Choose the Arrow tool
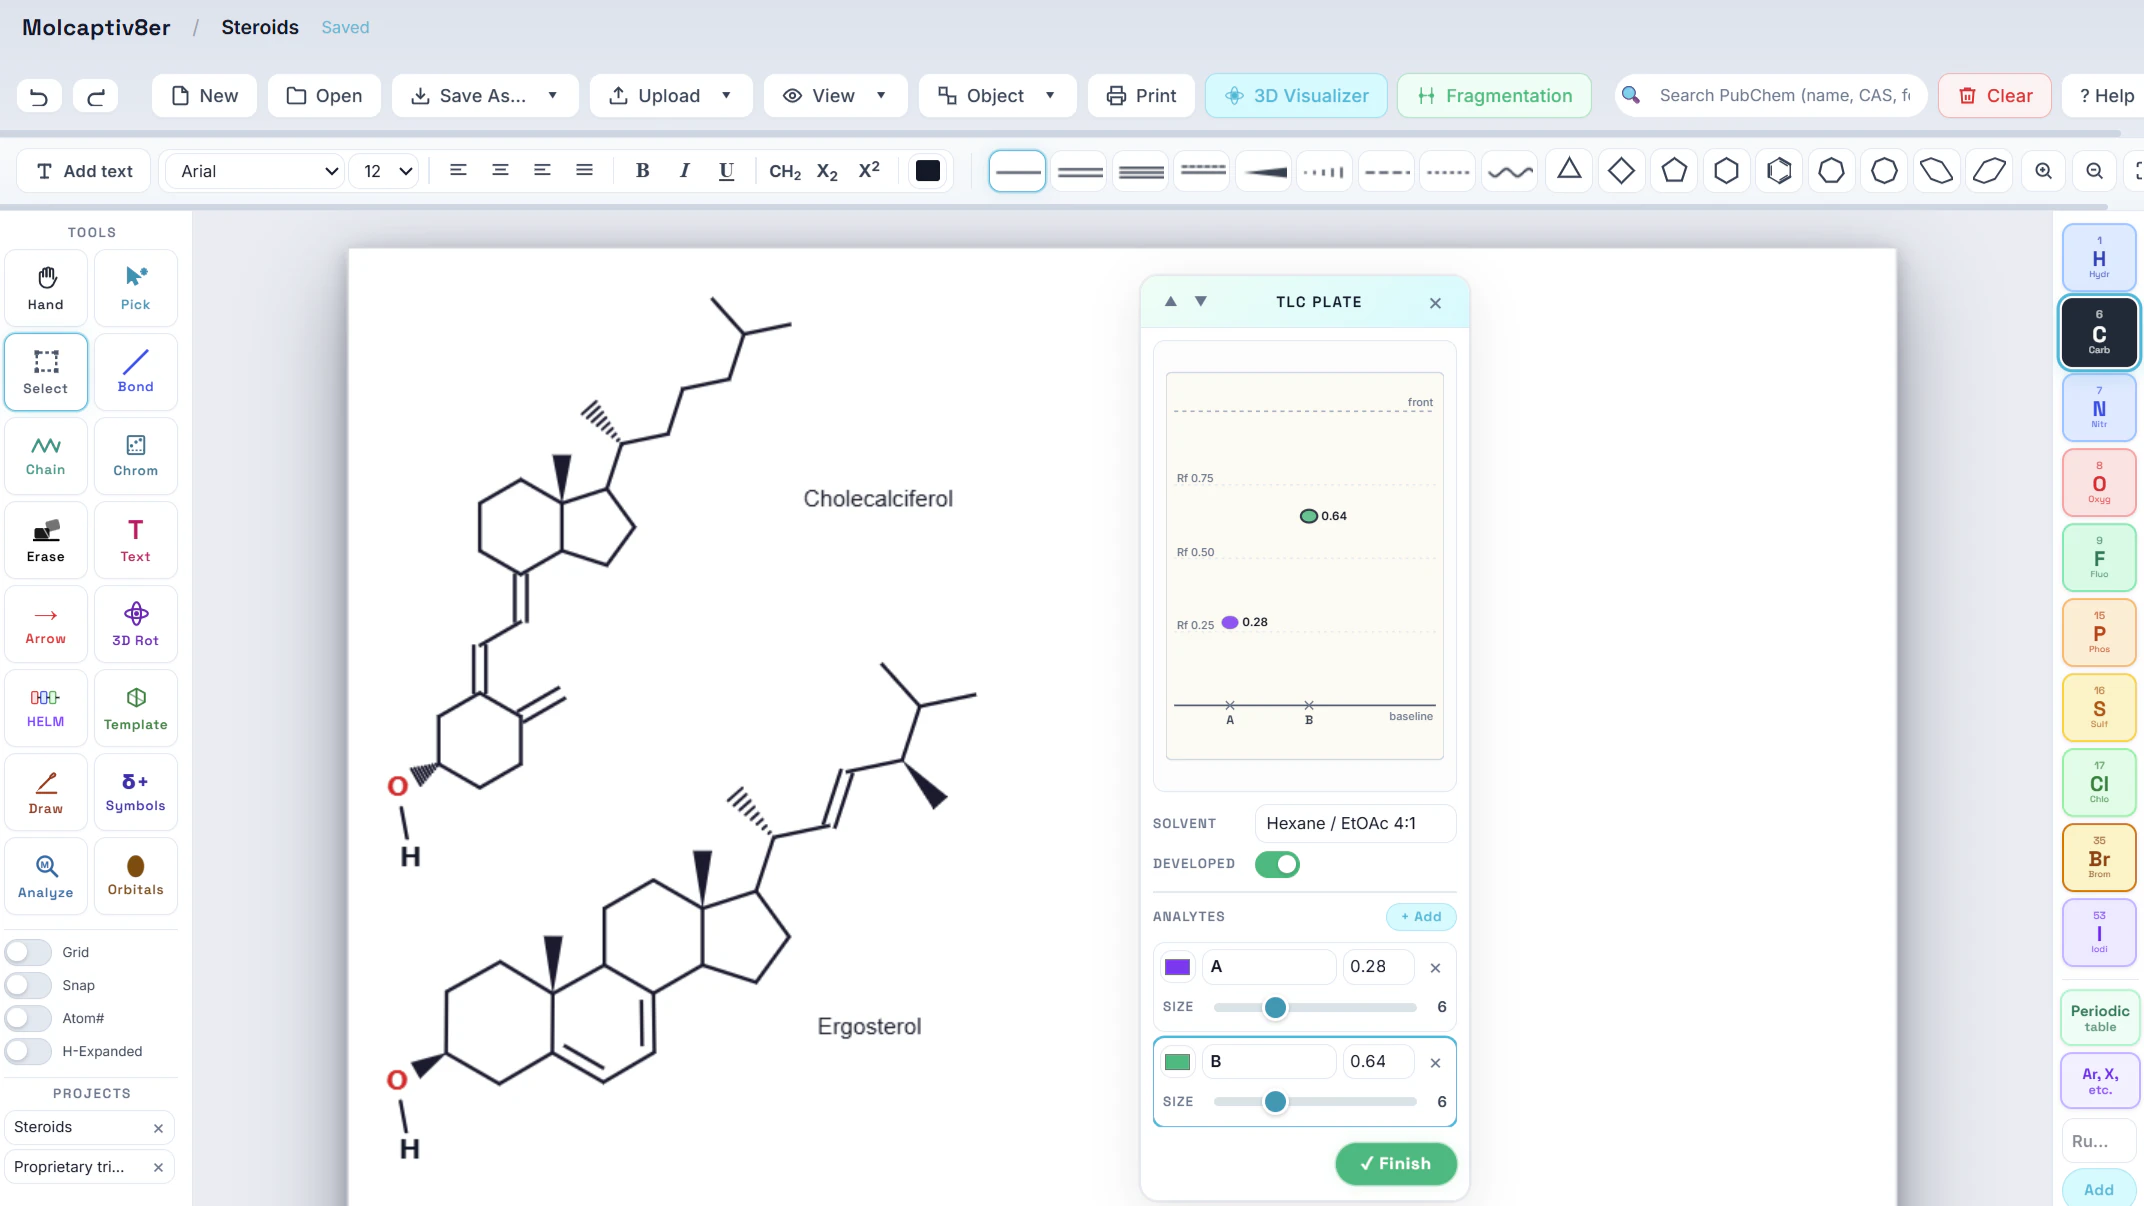 pyautogui.click(x=46, y=624)
